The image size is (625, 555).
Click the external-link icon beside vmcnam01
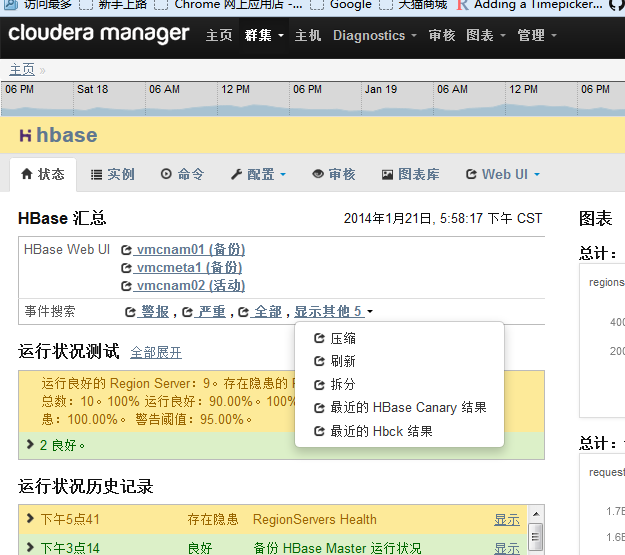(x=126, y=250)
